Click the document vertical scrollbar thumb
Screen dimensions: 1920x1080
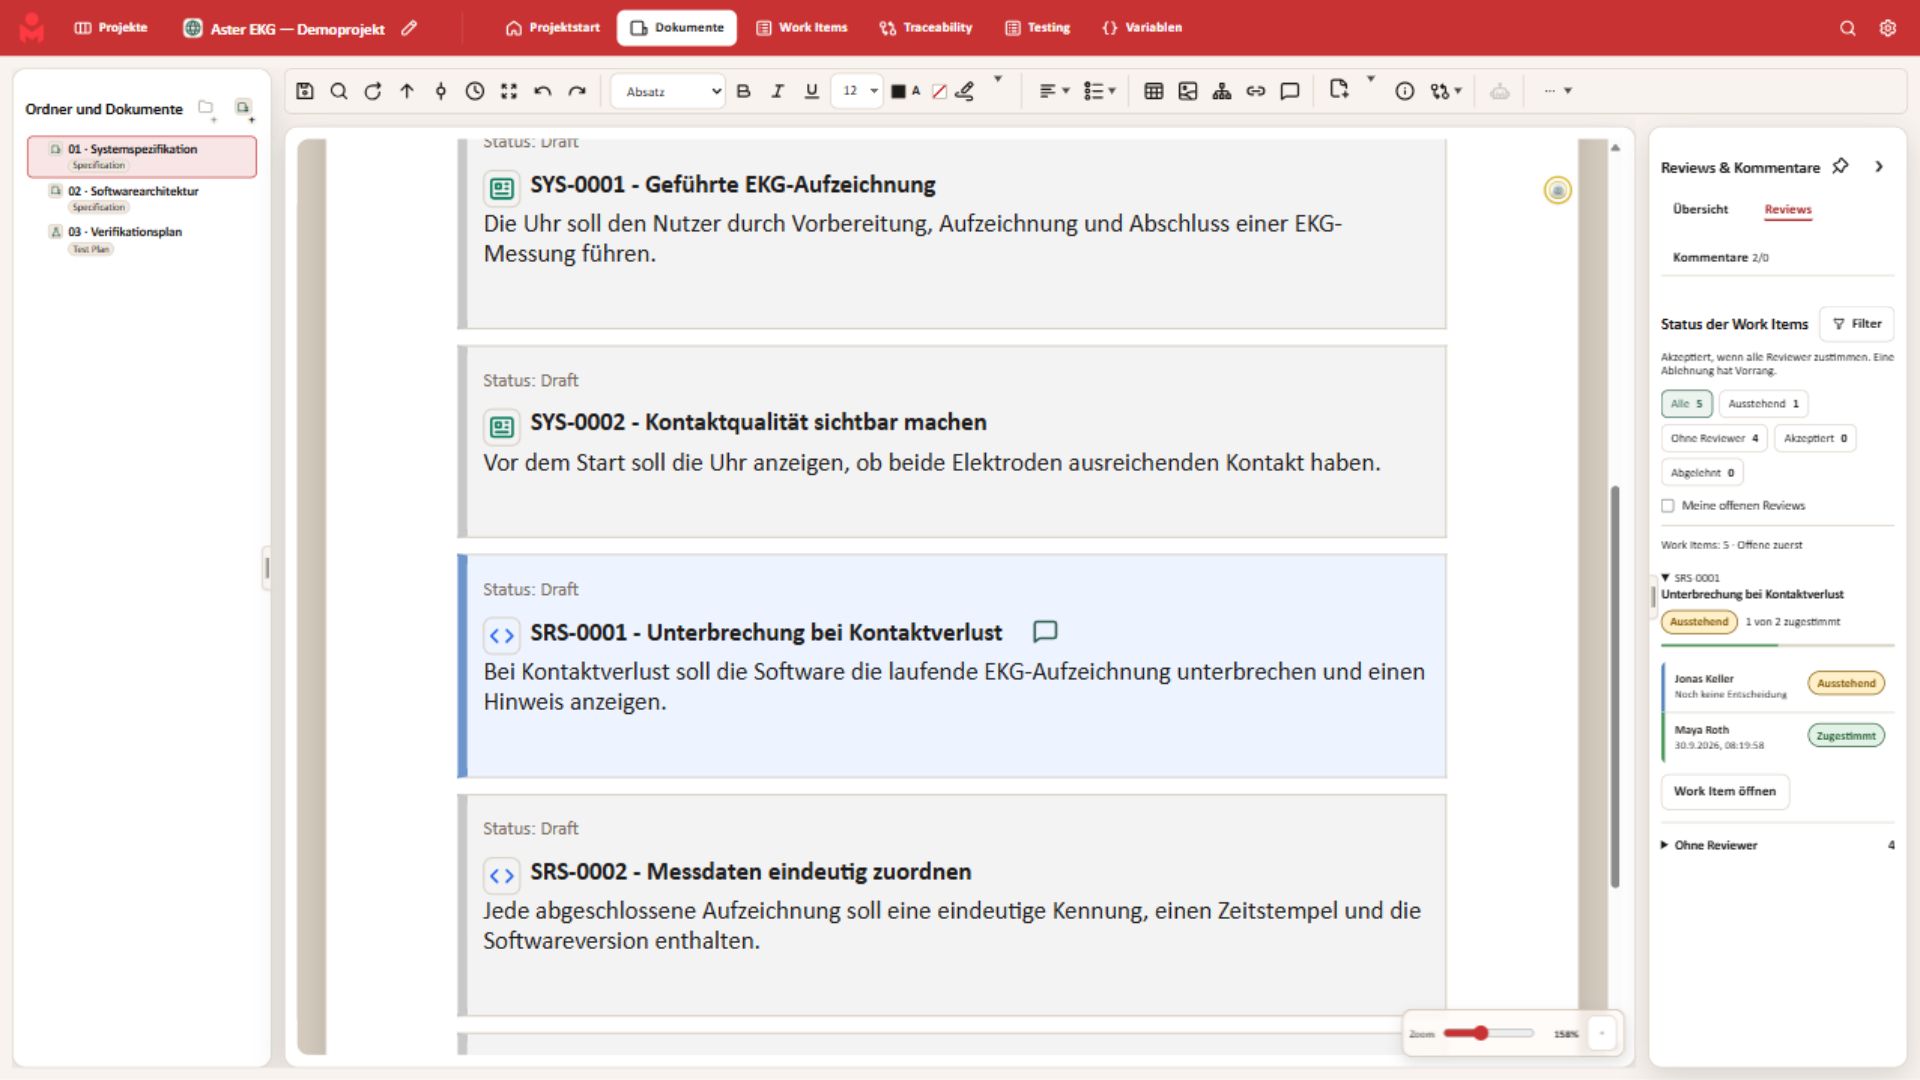tap(1614, 687)
